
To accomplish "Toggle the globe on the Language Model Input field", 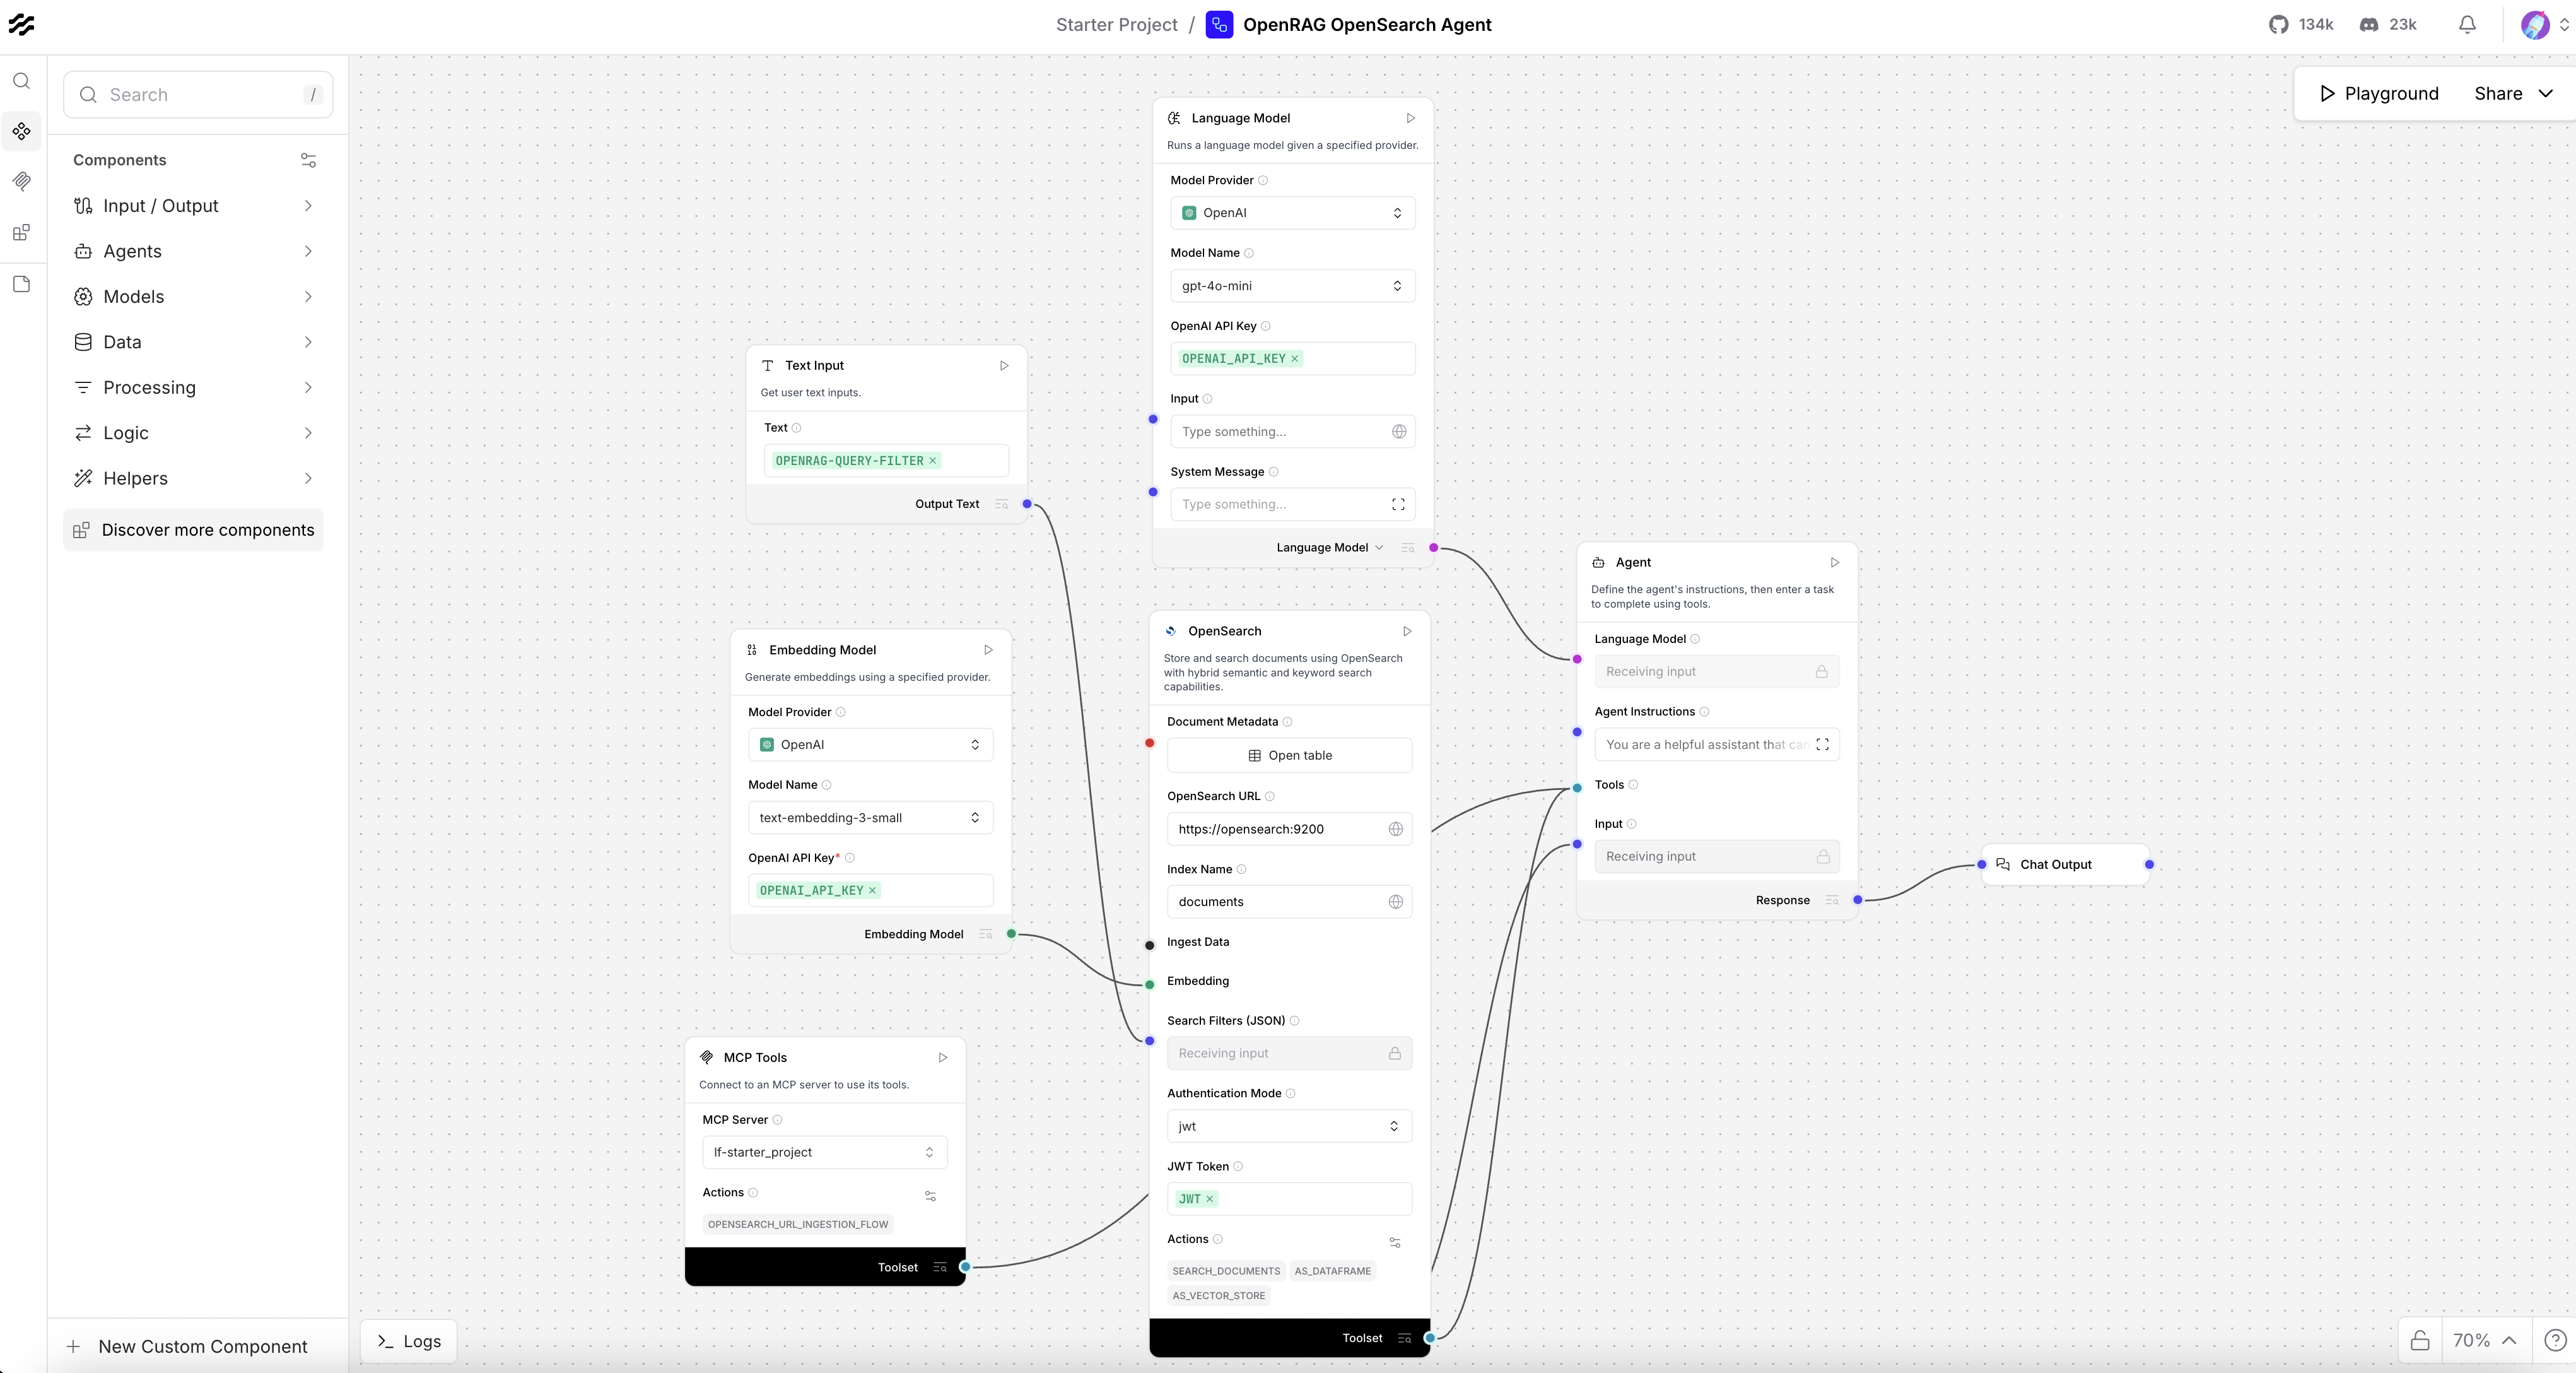I will [1397, 431].
